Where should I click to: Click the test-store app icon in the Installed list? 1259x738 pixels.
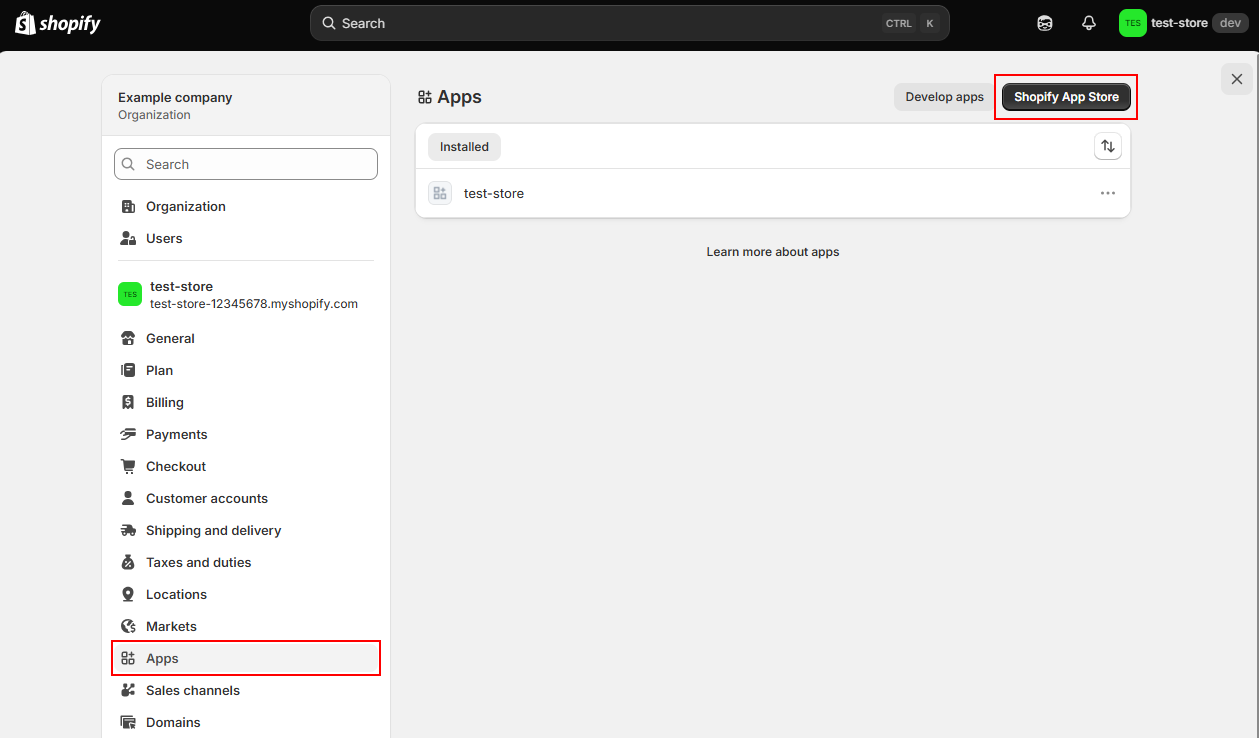pos(440,193)
